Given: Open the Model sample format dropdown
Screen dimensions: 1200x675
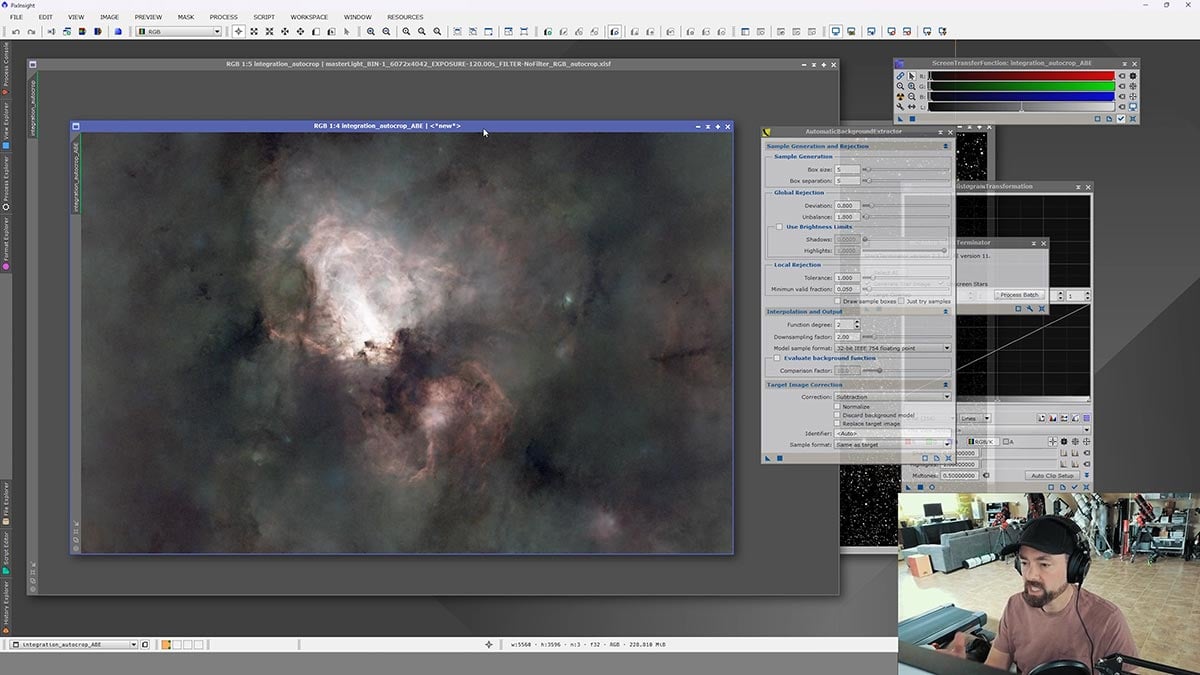Looking at the screenshot, I should click(x=893, y=348).
